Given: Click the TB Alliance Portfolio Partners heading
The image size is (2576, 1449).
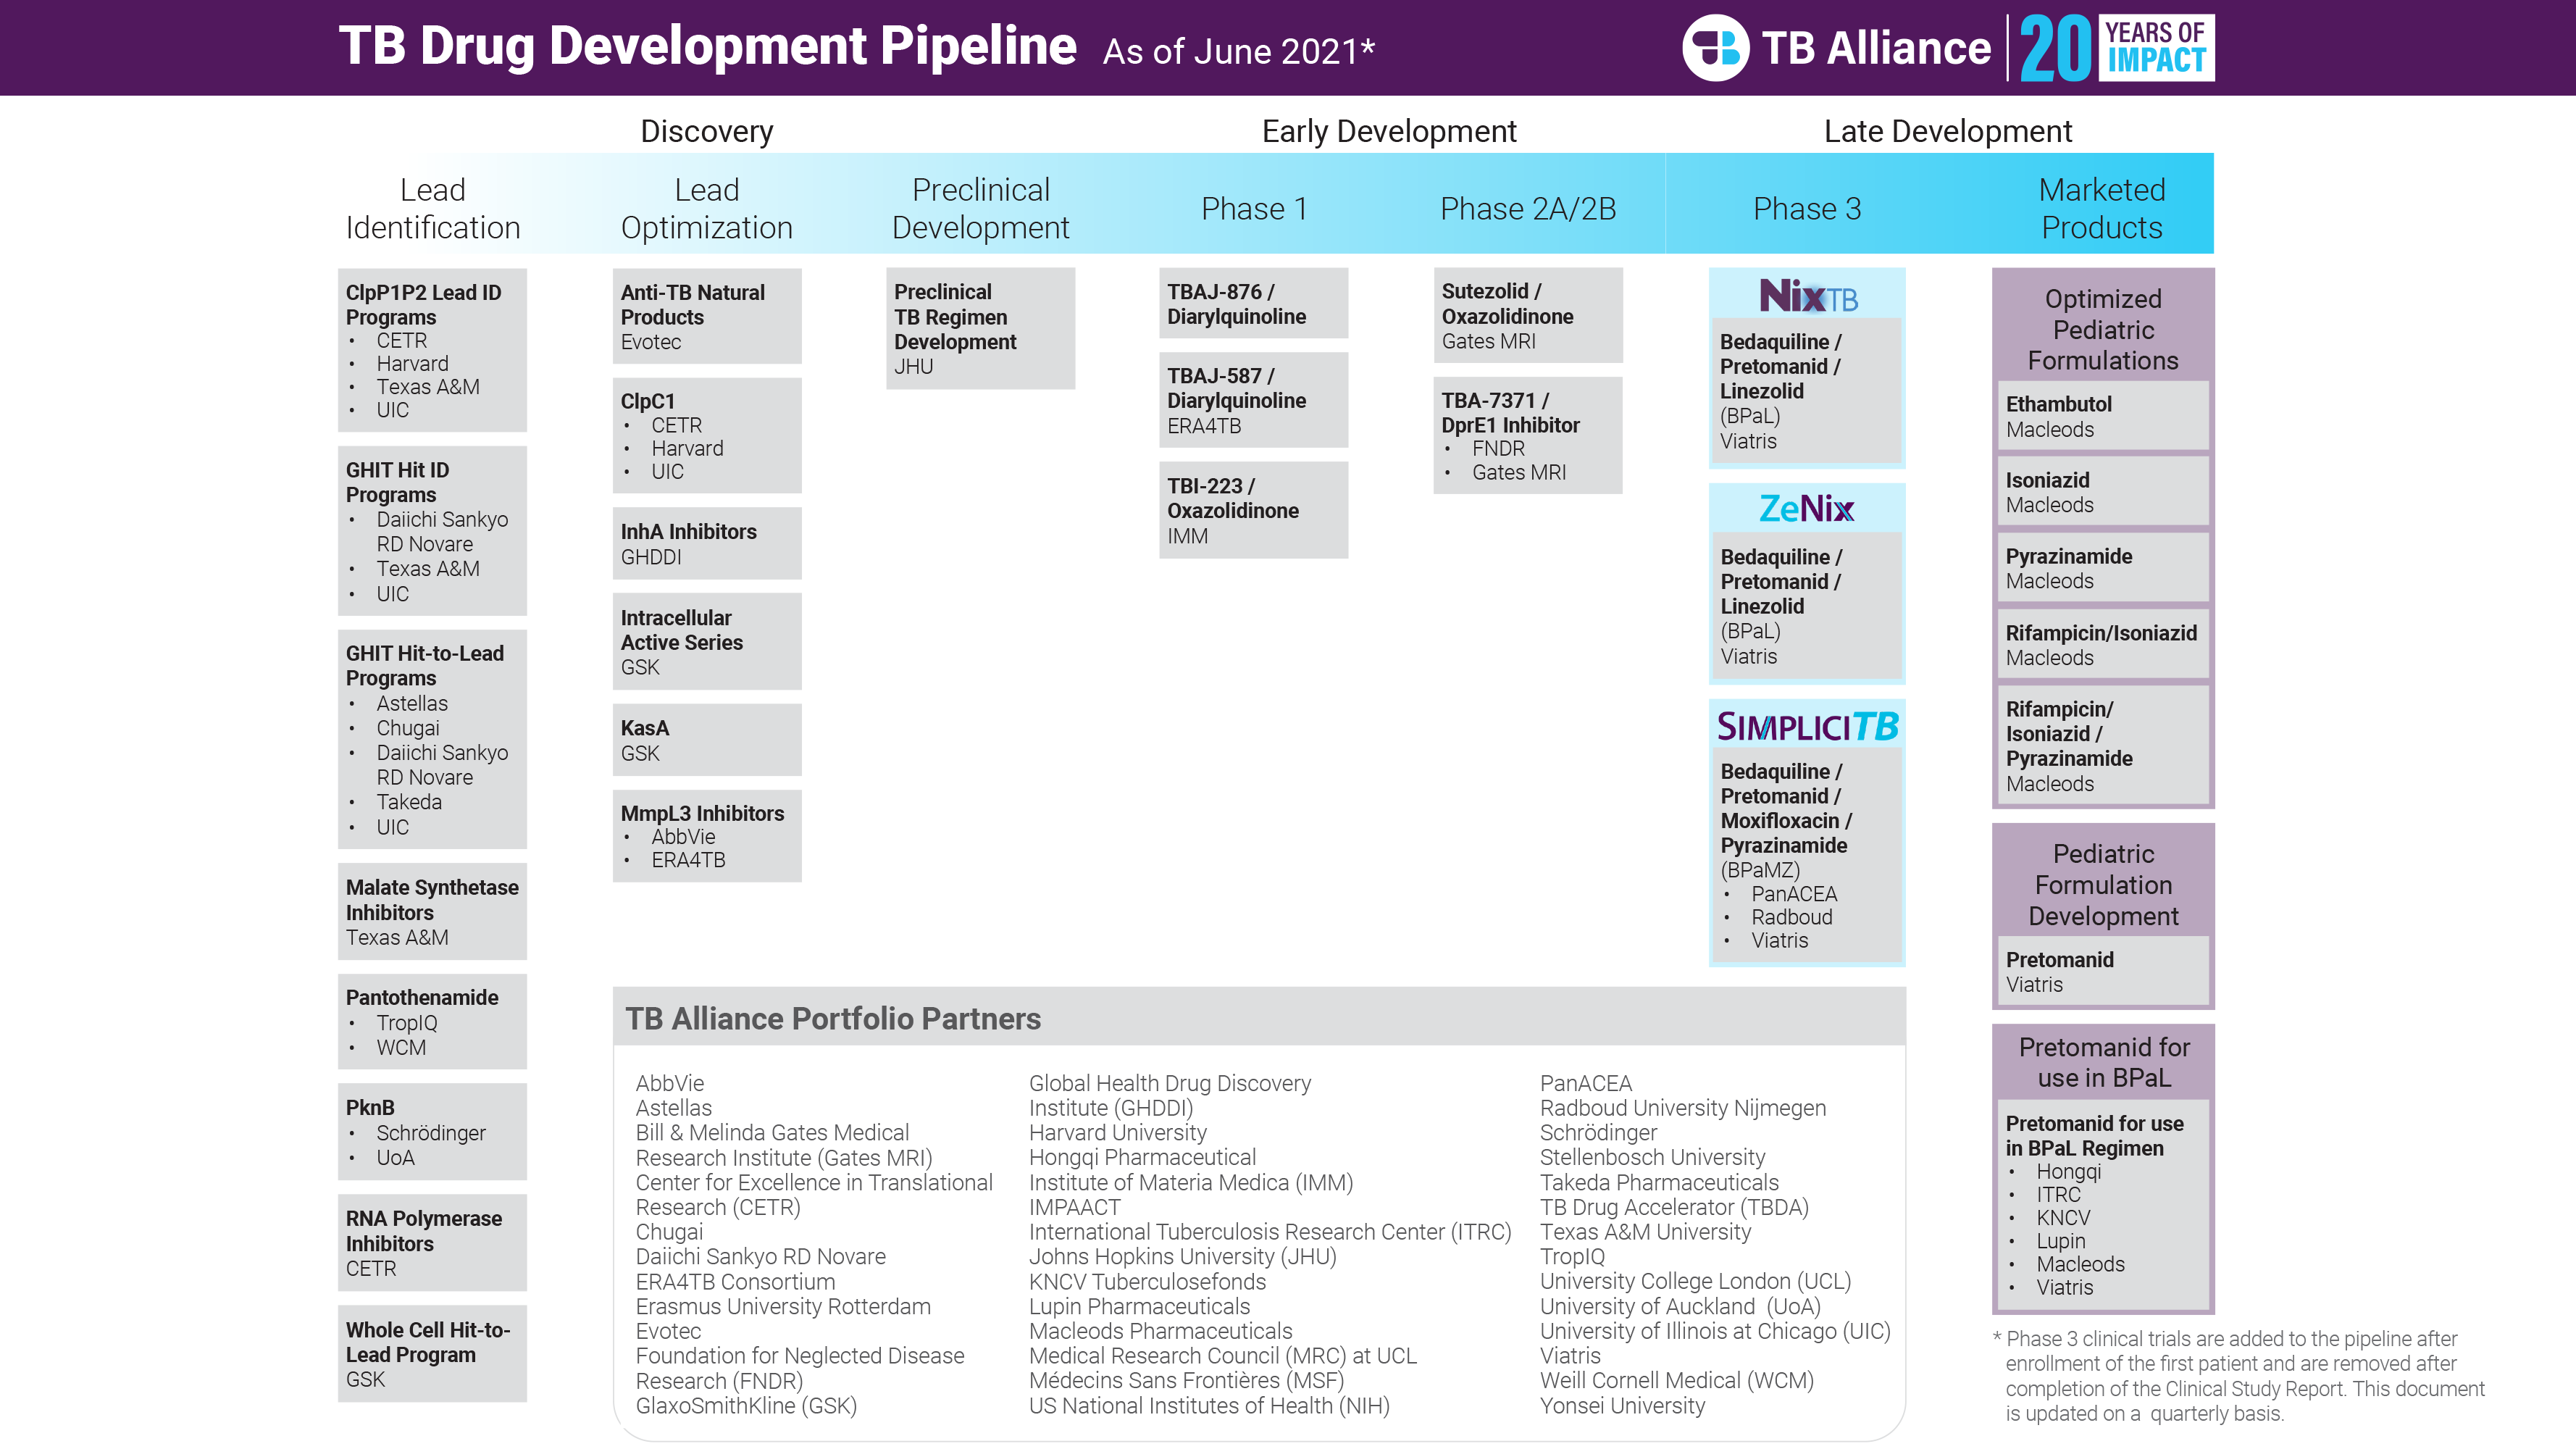Looking at the screenshot, I should [833, 1018].
